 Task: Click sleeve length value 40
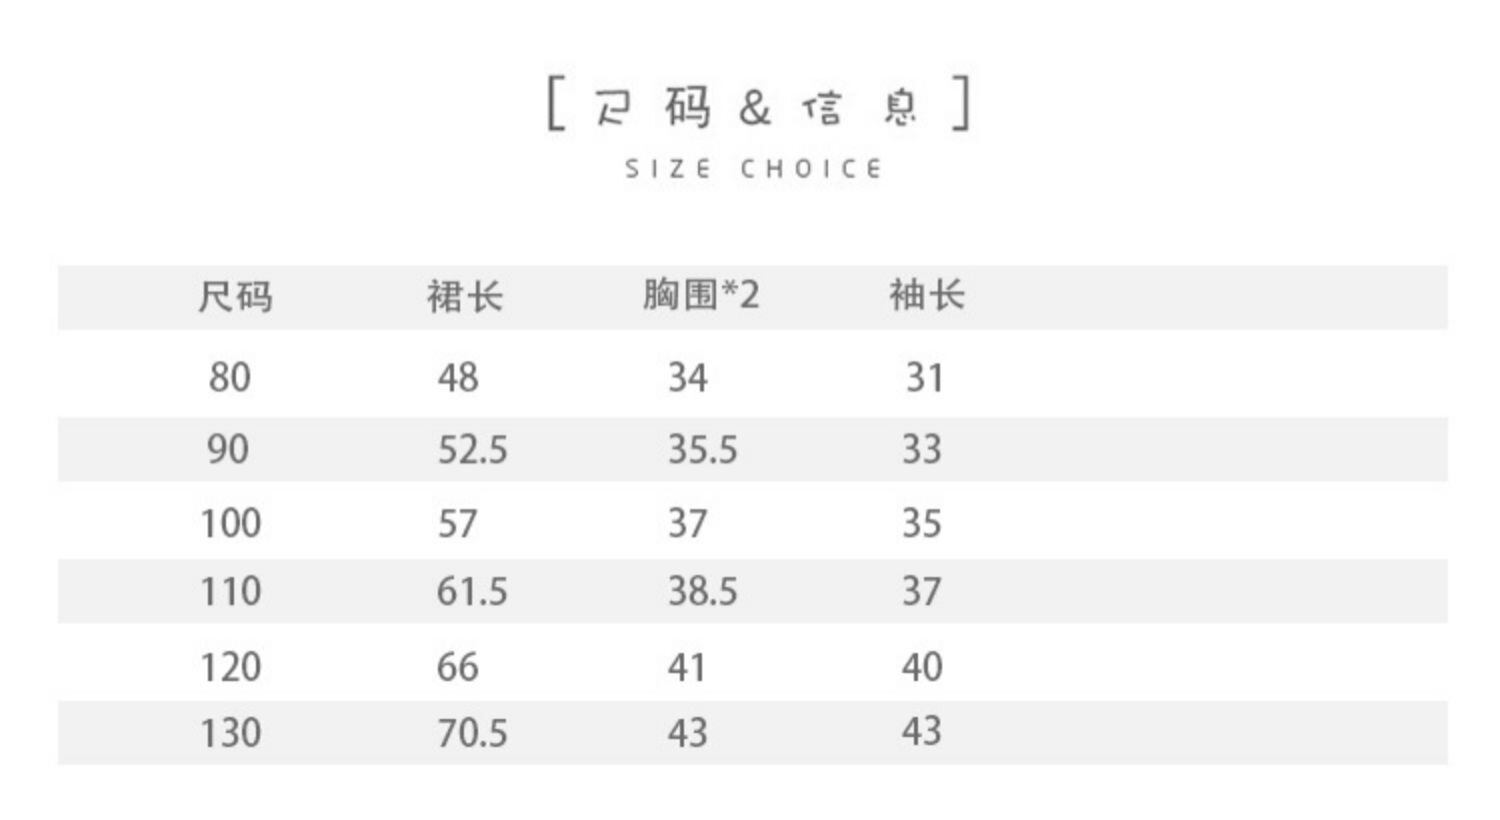click(922, 667)
